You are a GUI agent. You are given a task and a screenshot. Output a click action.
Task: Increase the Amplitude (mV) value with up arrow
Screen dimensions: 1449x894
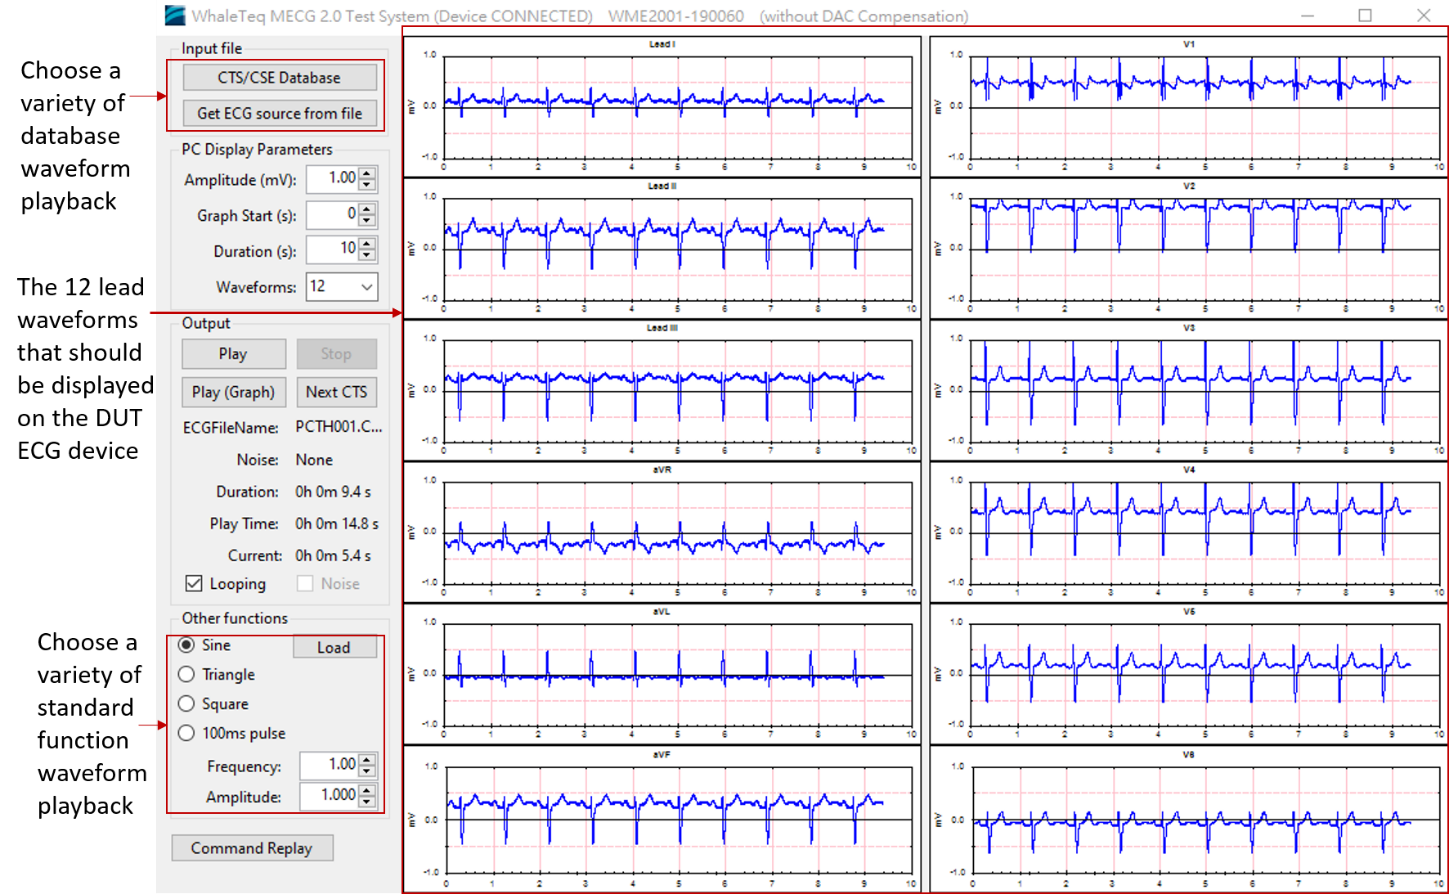coord(367,174)
